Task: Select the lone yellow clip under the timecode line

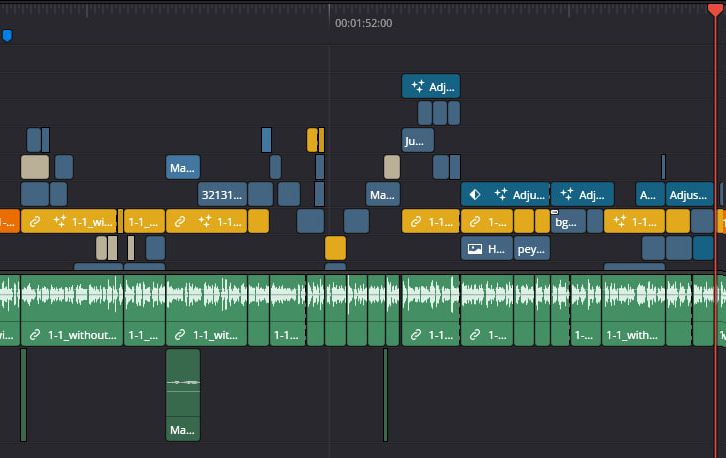Action: [x=335, y=248]
